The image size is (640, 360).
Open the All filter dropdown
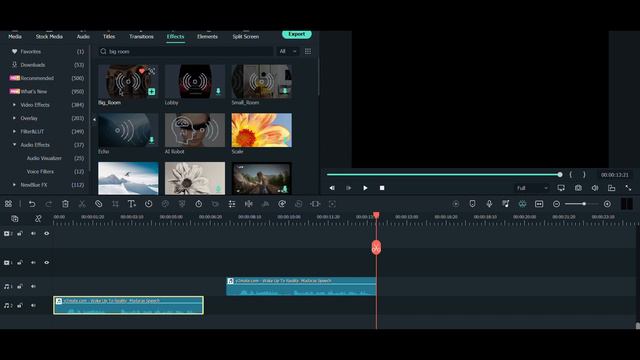[x=287, y=51]
